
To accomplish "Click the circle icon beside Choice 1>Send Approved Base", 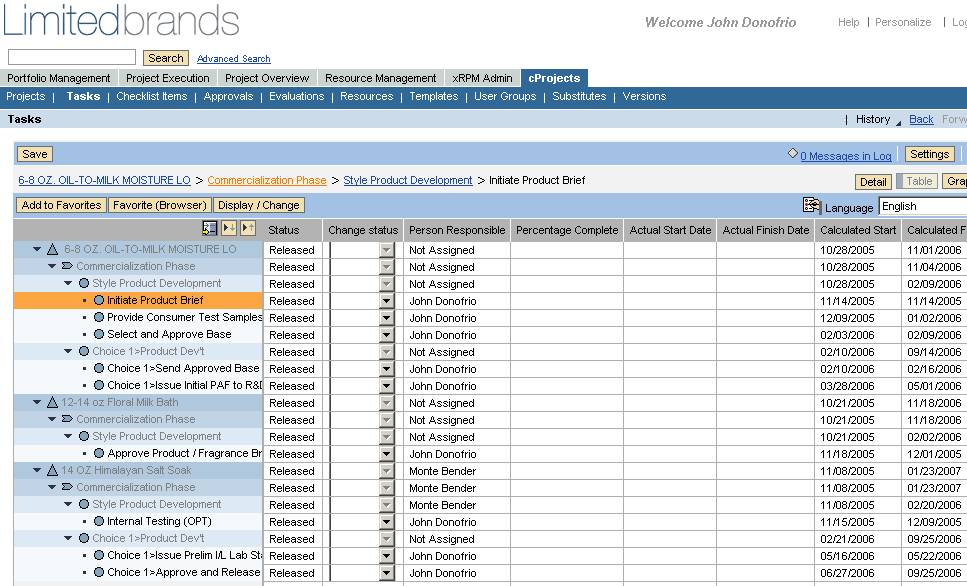I will [x=99, y=368].
